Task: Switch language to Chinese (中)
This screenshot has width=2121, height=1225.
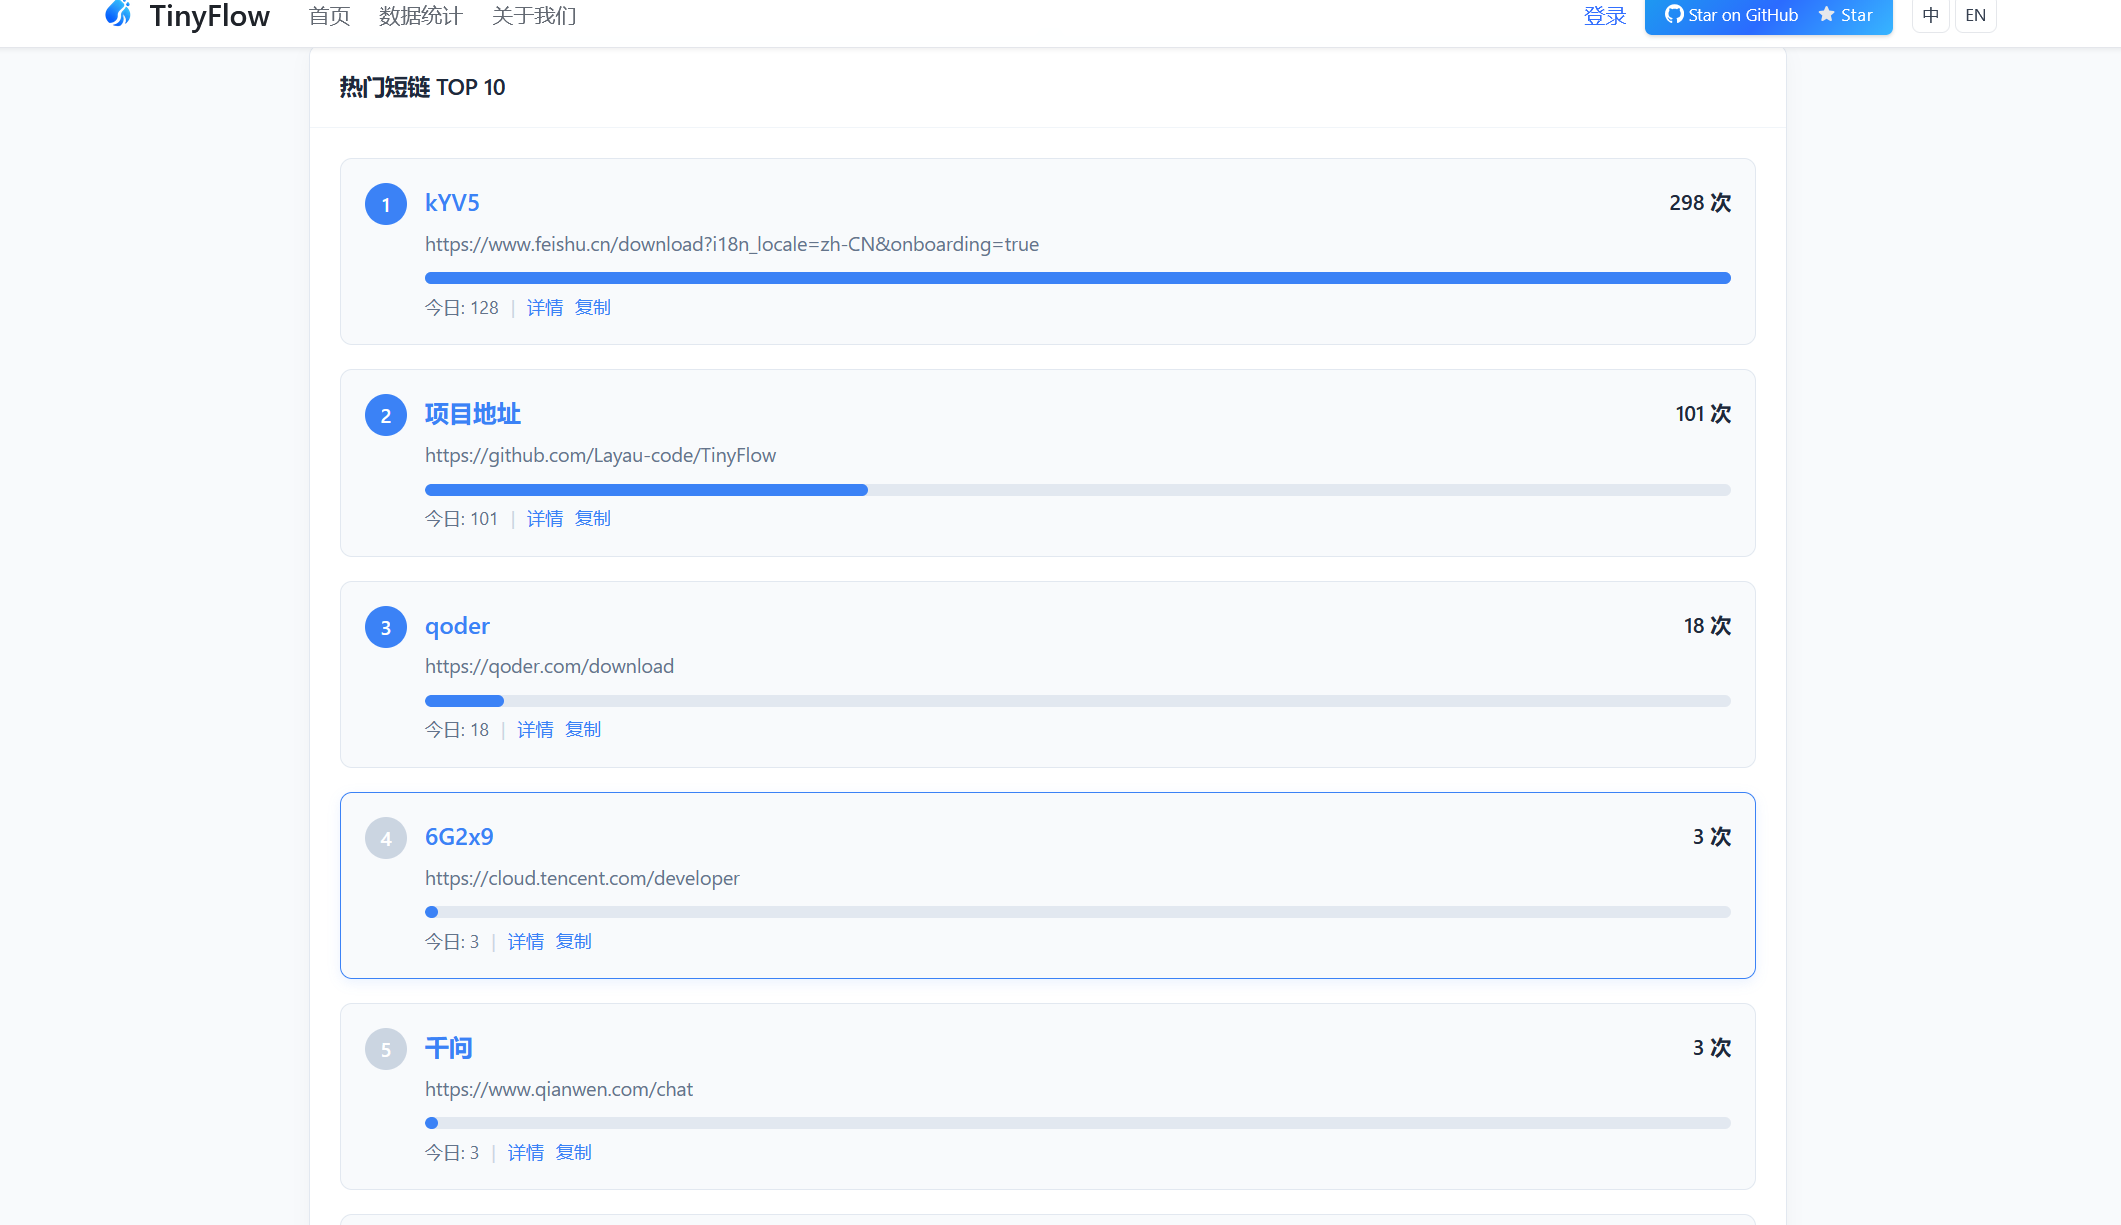Action: click(1930, 15)
